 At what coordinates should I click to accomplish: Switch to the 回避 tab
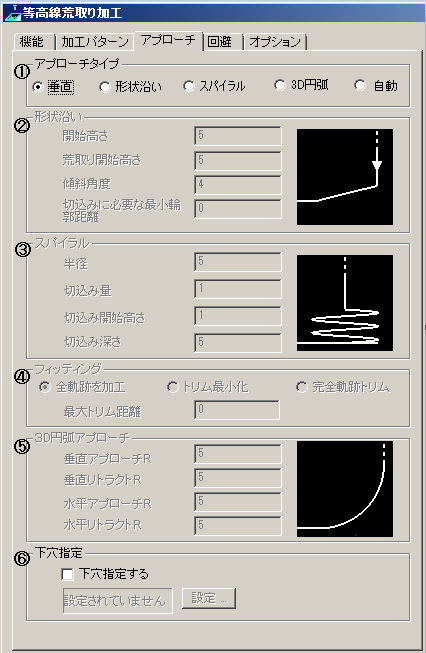222,42
